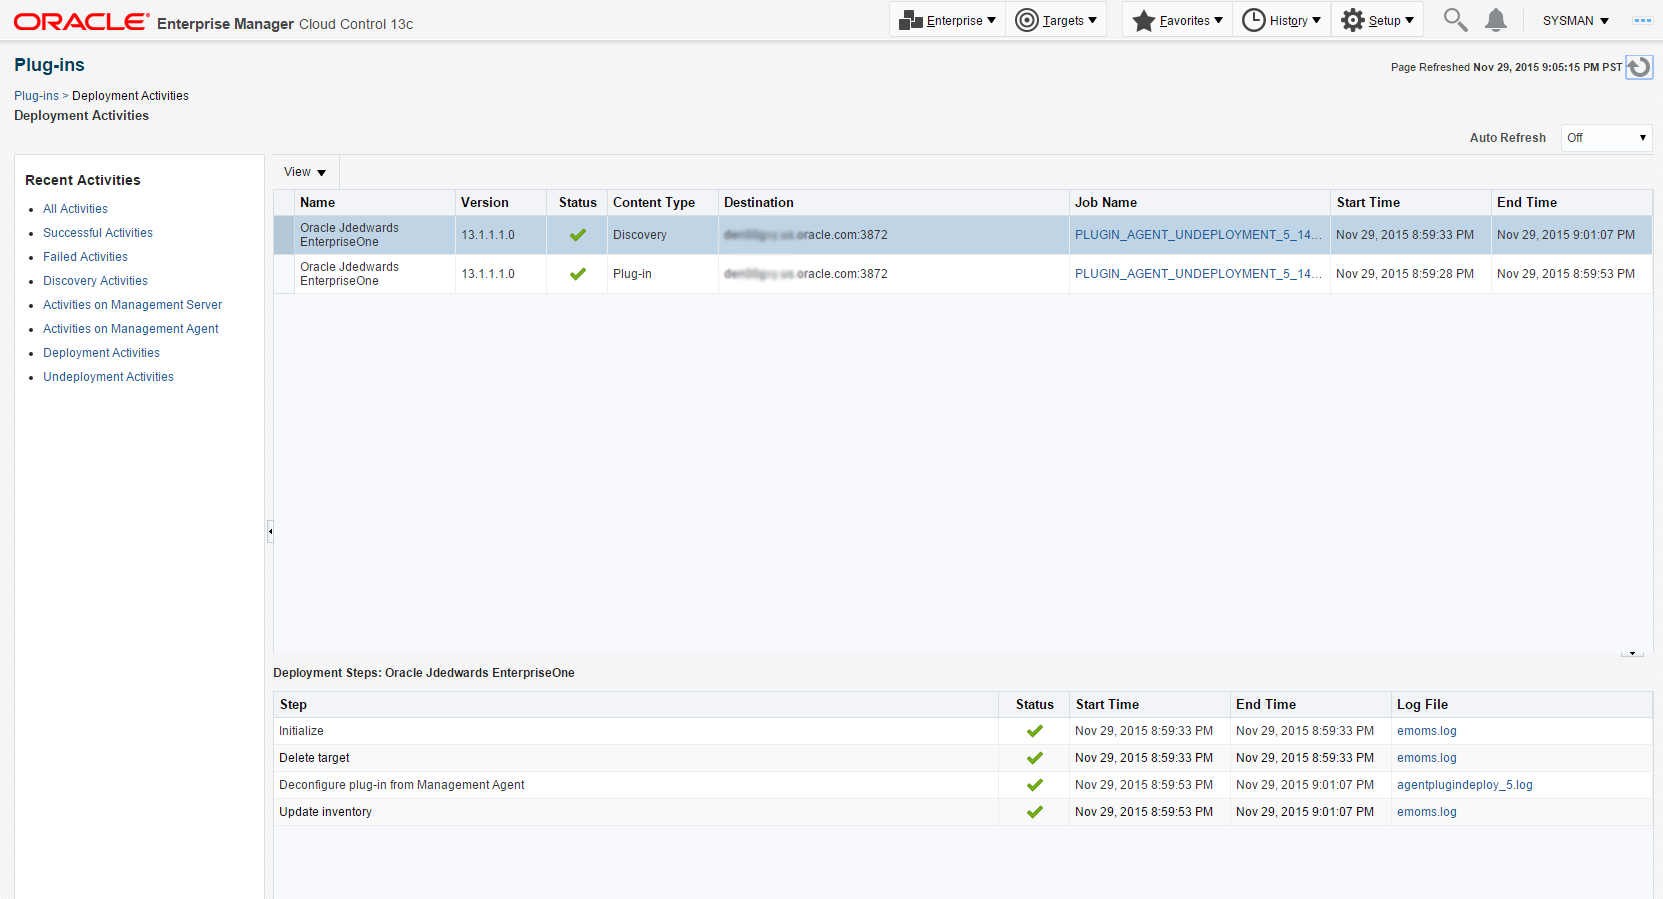Sort table by Start Time column header
The height and width of the screenshot is (899, 1663).
pyautogui.click(x=1368, y=202)
